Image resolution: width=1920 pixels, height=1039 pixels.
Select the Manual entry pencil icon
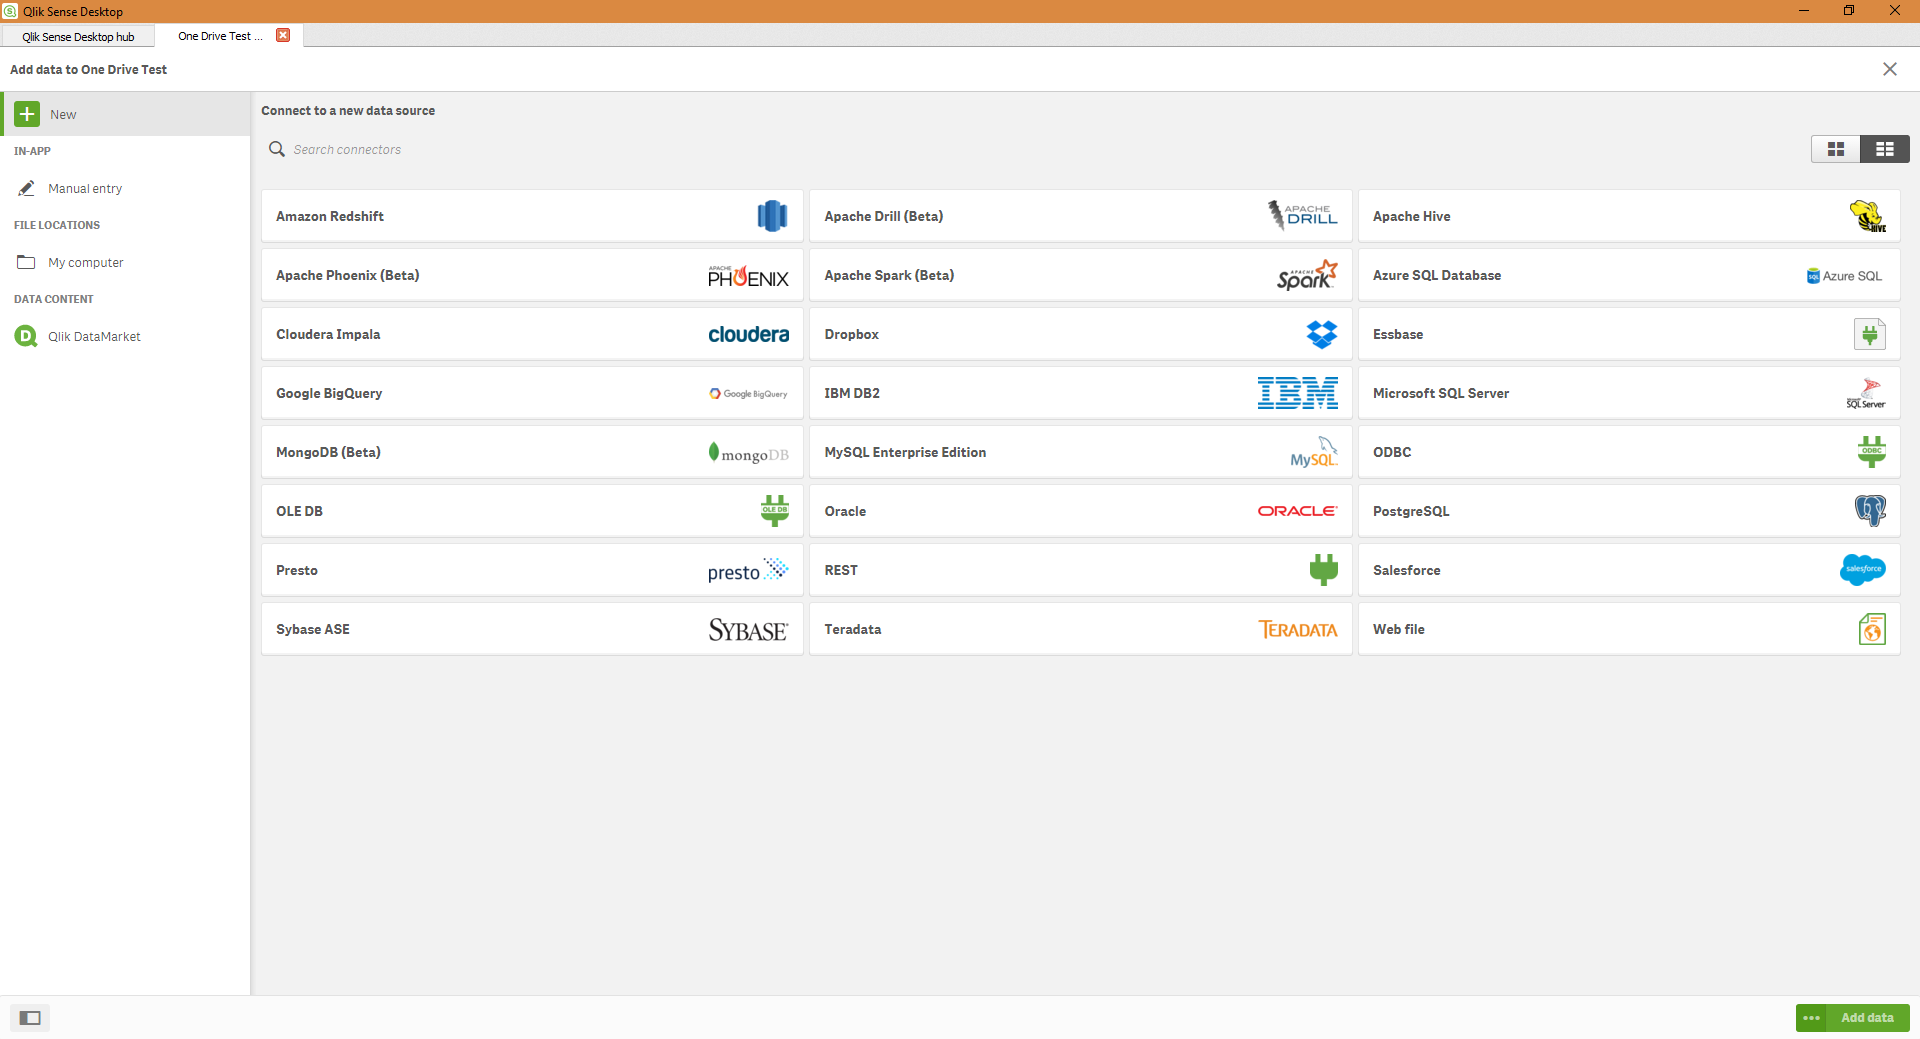click(x=27, y=187)
